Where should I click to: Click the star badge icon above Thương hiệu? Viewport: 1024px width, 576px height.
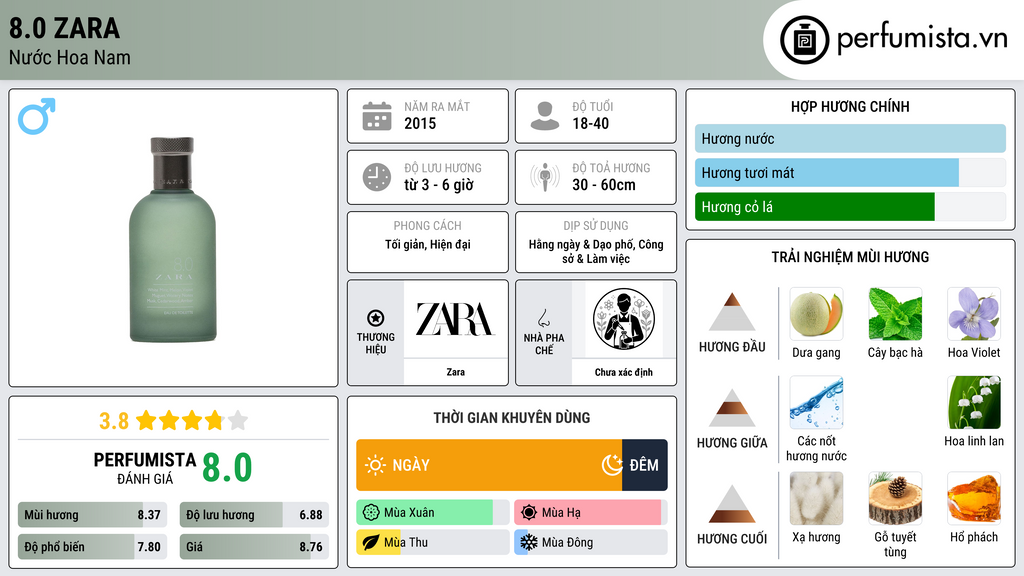point(376,318)
